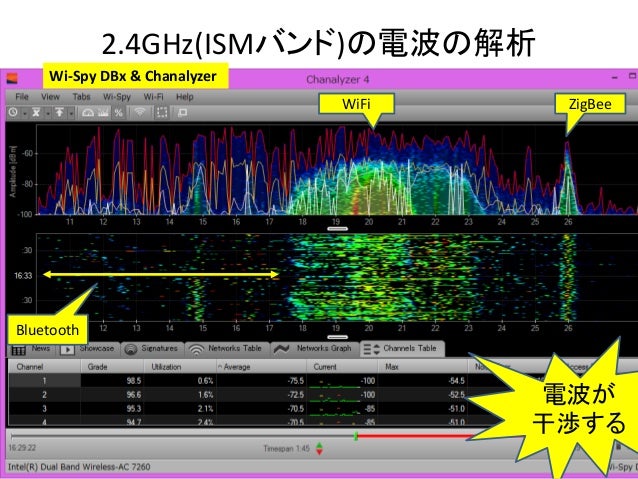Adjust Timespan with red-green arrow stepper
This screenshot has height=479, width=638.
coord(319,449)
